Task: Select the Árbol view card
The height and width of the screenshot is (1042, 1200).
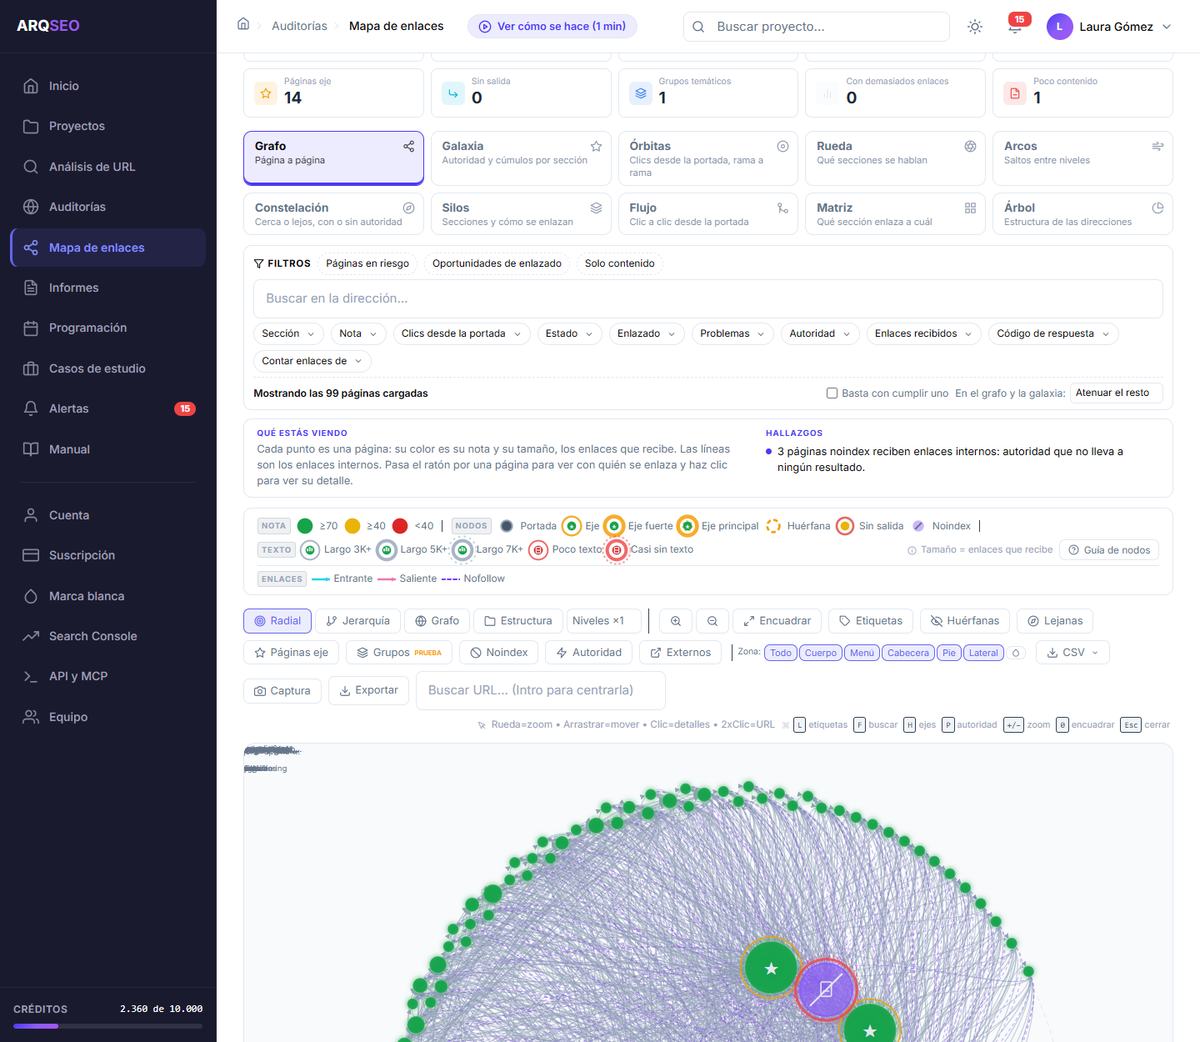Action: (x=1082, y=214)
